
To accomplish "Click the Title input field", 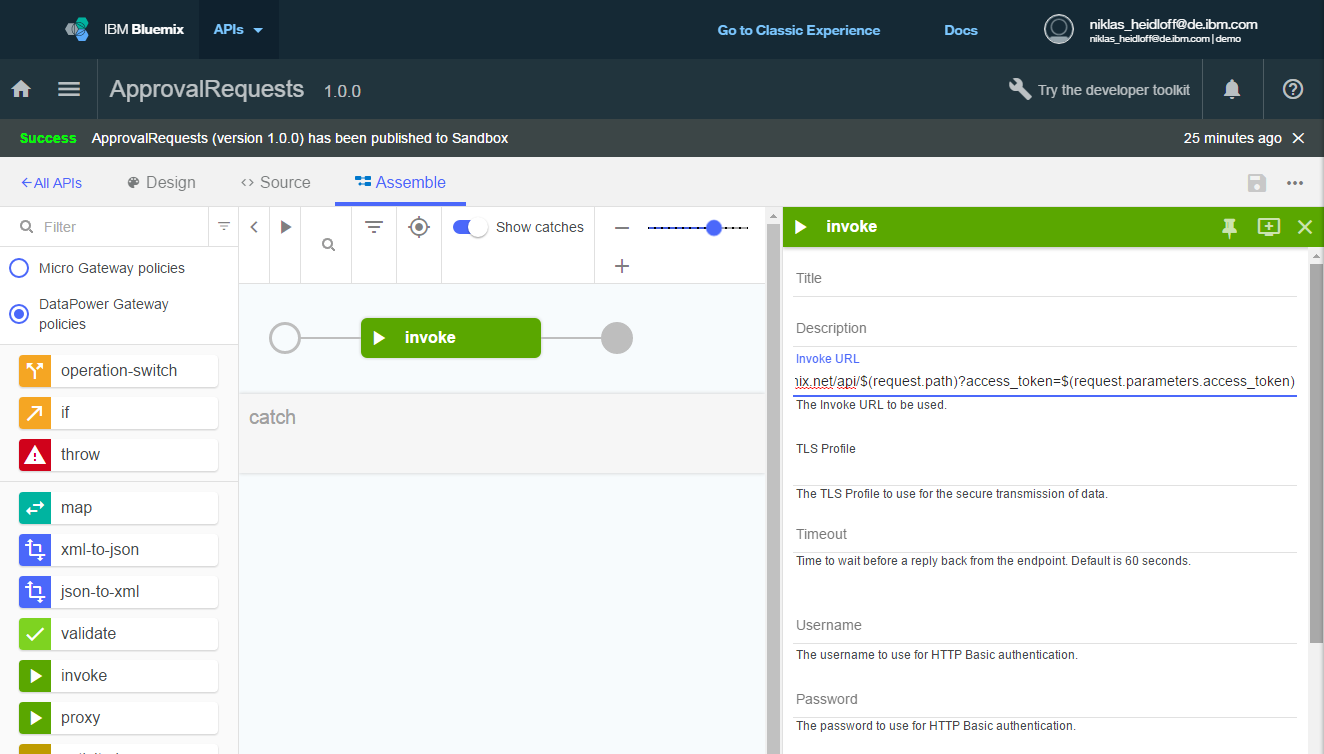I will click(x=1046, y=279).
